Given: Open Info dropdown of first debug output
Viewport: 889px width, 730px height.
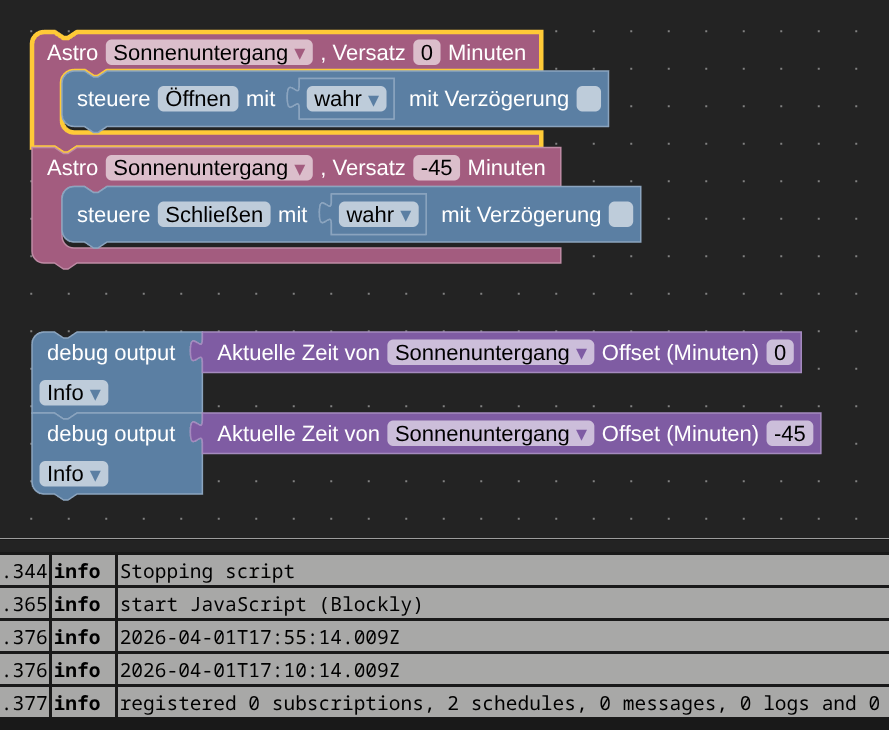Looking at the screenshot, I should 74,393.
